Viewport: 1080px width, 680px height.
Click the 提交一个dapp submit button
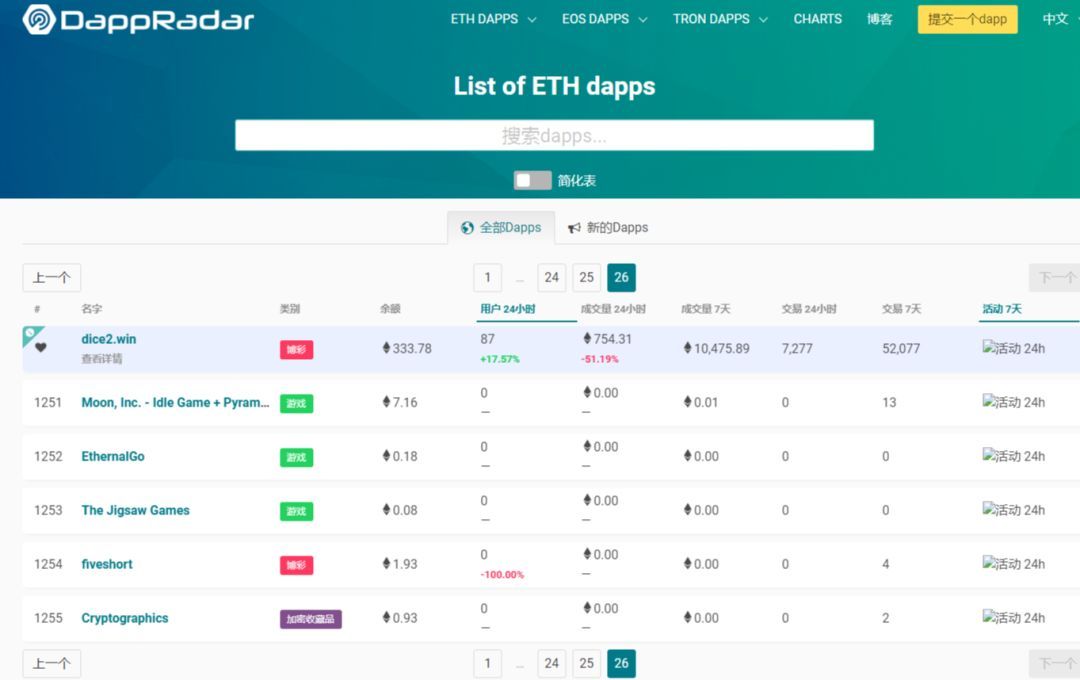[x=967, y=19]
